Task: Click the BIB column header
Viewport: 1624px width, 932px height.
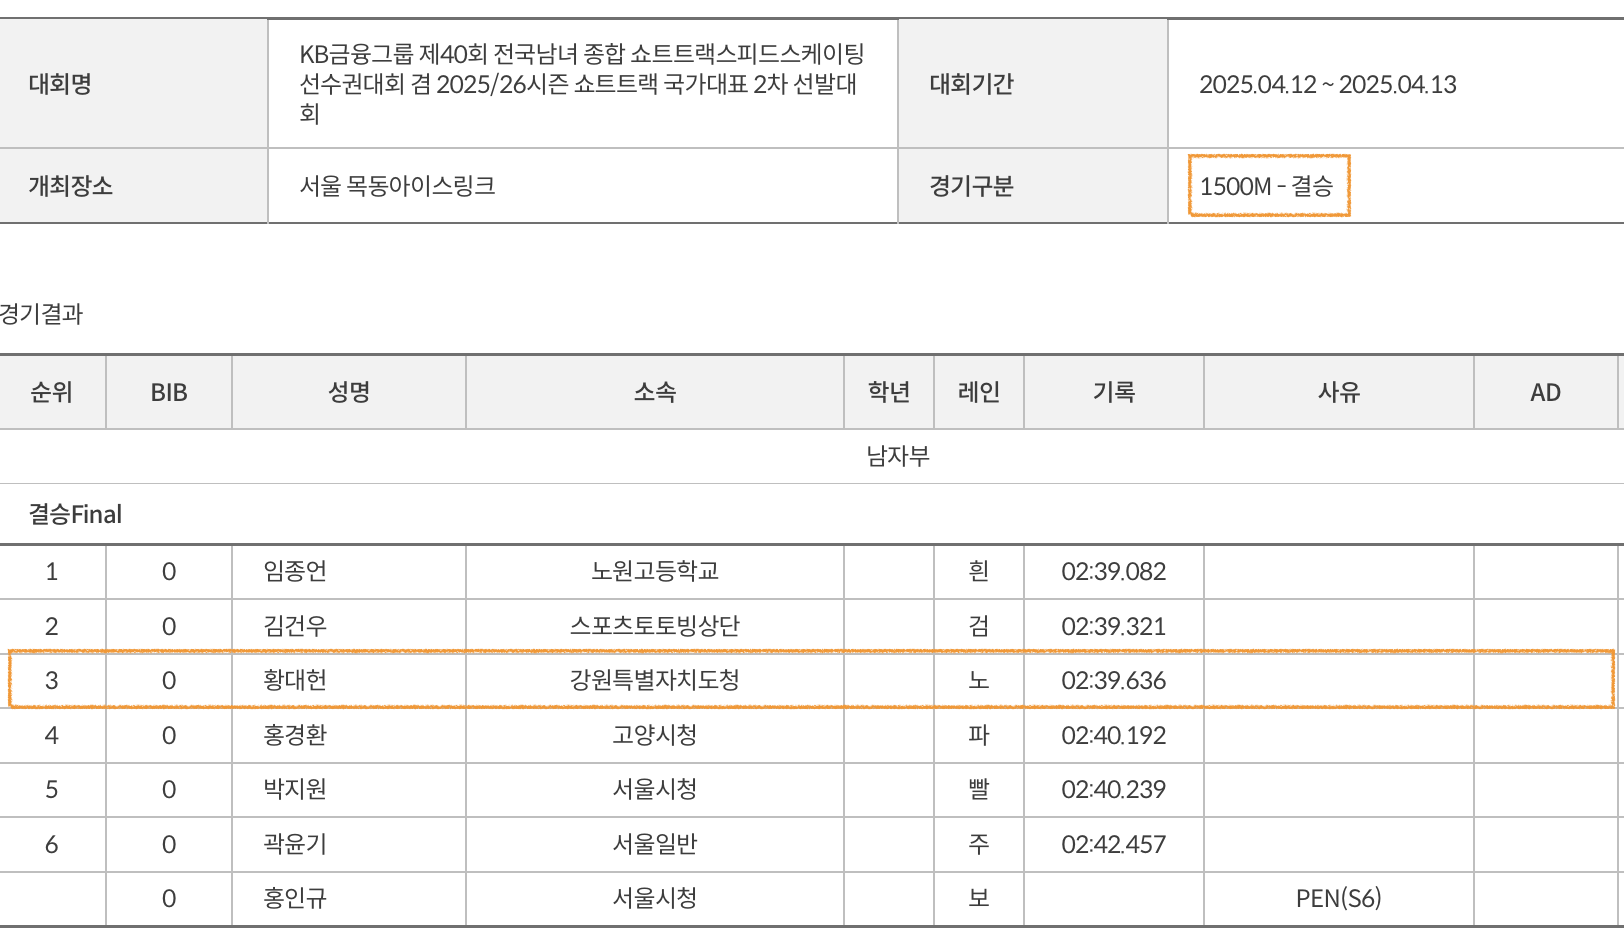Action: pos(169,392)
